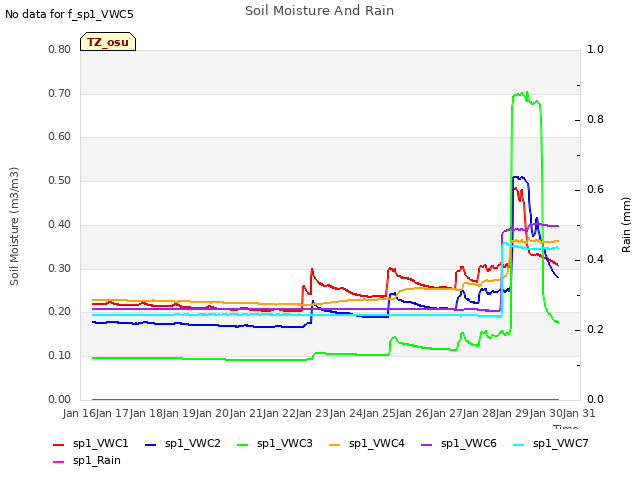Click the Jan 31 x-axis tick label
Image resolution: width=640 pixels, height=480 pixels.
tap(580, 413)
